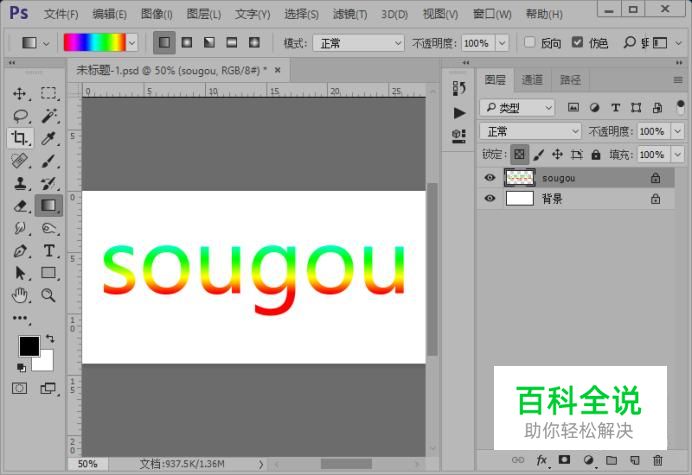Select the Brush tool
This screenshot has width=692, height=475.
[x=49, y=161]
